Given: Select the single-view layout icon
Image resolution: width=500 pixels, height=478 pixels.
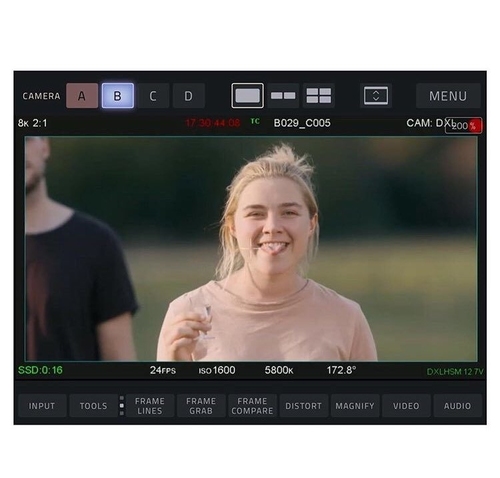Looking at the screenshot, I should click(247, 96).
